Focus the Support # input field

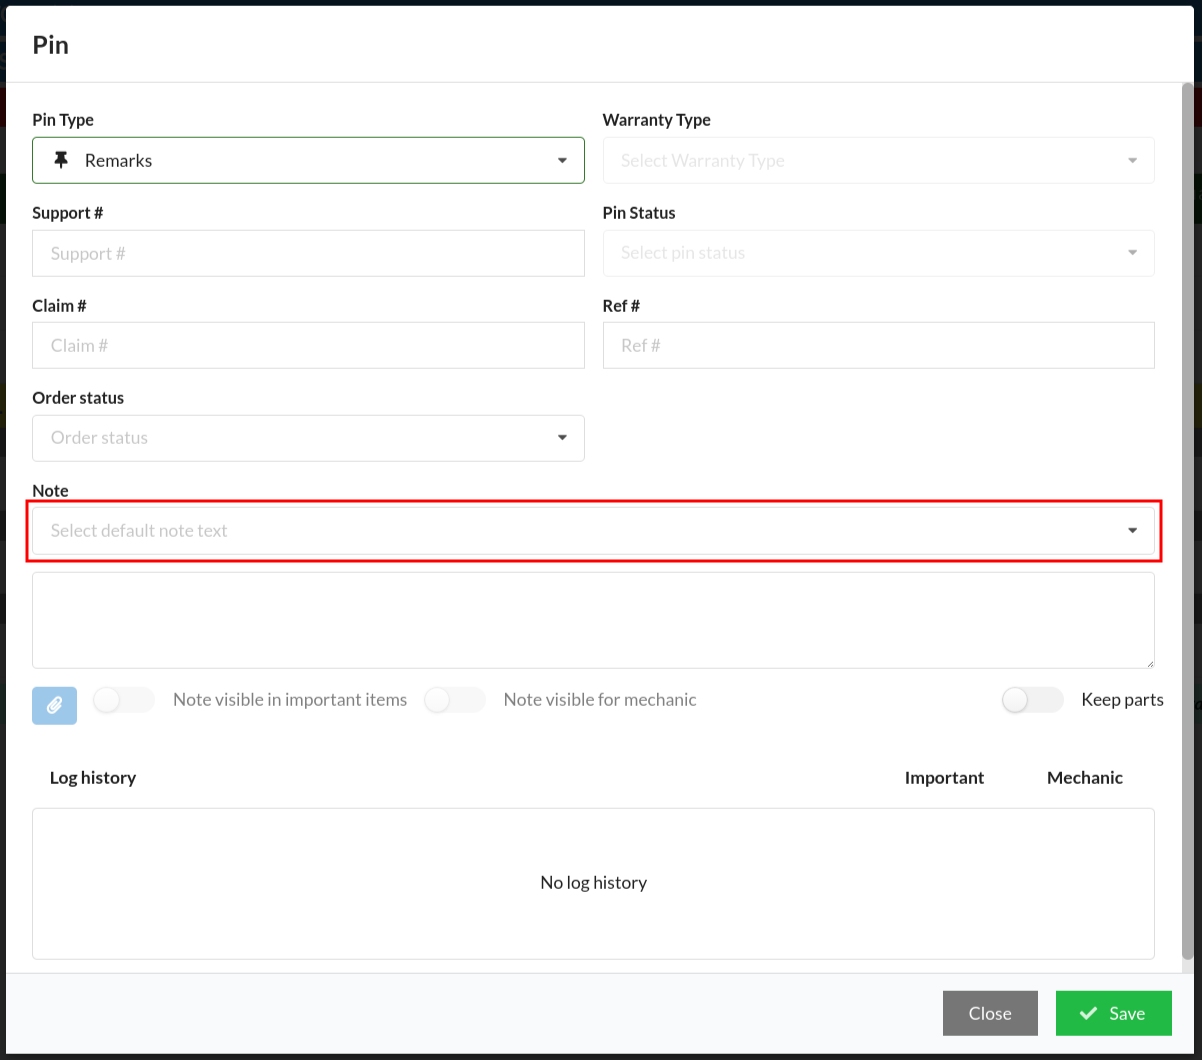tap(308, 254)
